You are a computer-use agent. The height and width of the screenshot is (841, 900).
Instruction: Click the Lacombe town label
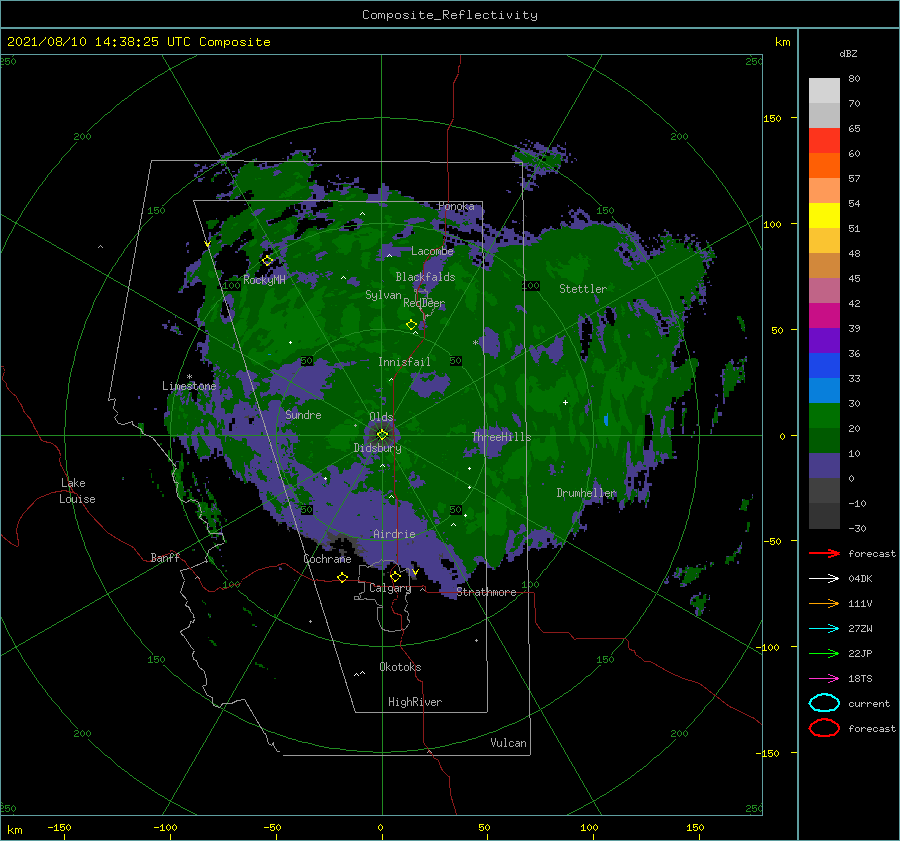click(432, 251)
